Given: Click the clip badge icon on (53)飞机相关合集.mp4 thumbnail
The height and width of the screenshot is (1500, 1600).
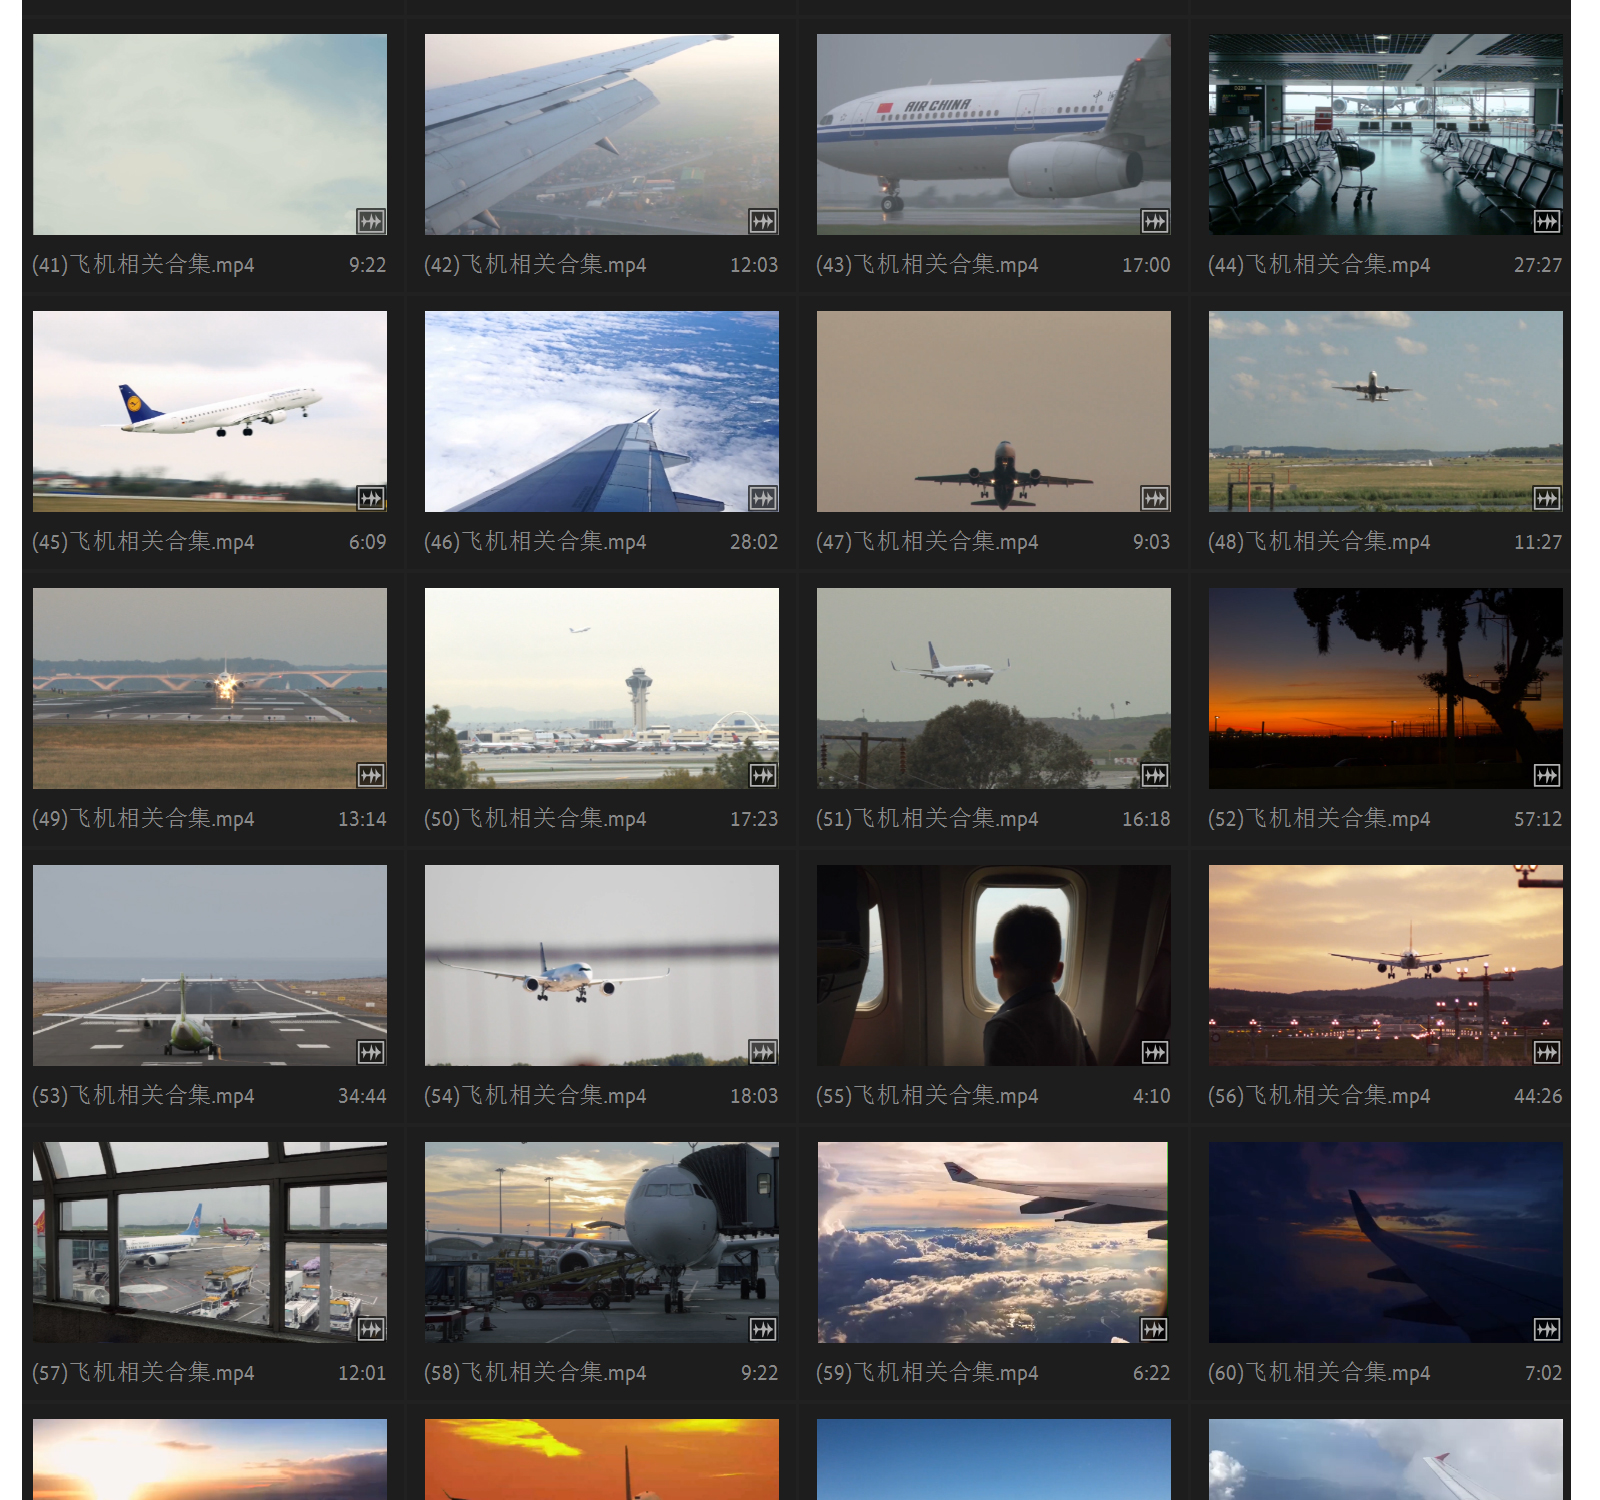Looking at the screenshot, I should (371, 1052).
